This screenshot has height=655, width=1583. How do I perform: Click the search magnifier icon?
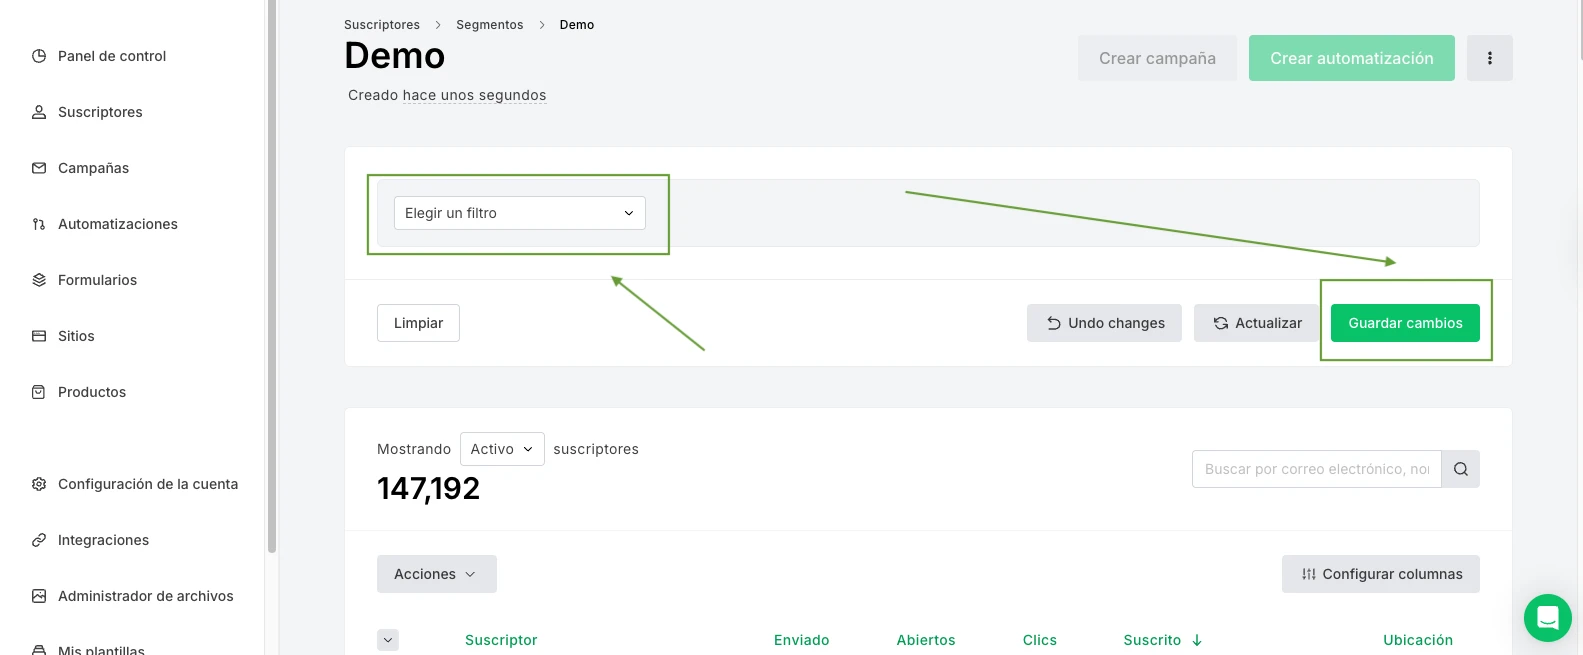point(1460,469)
